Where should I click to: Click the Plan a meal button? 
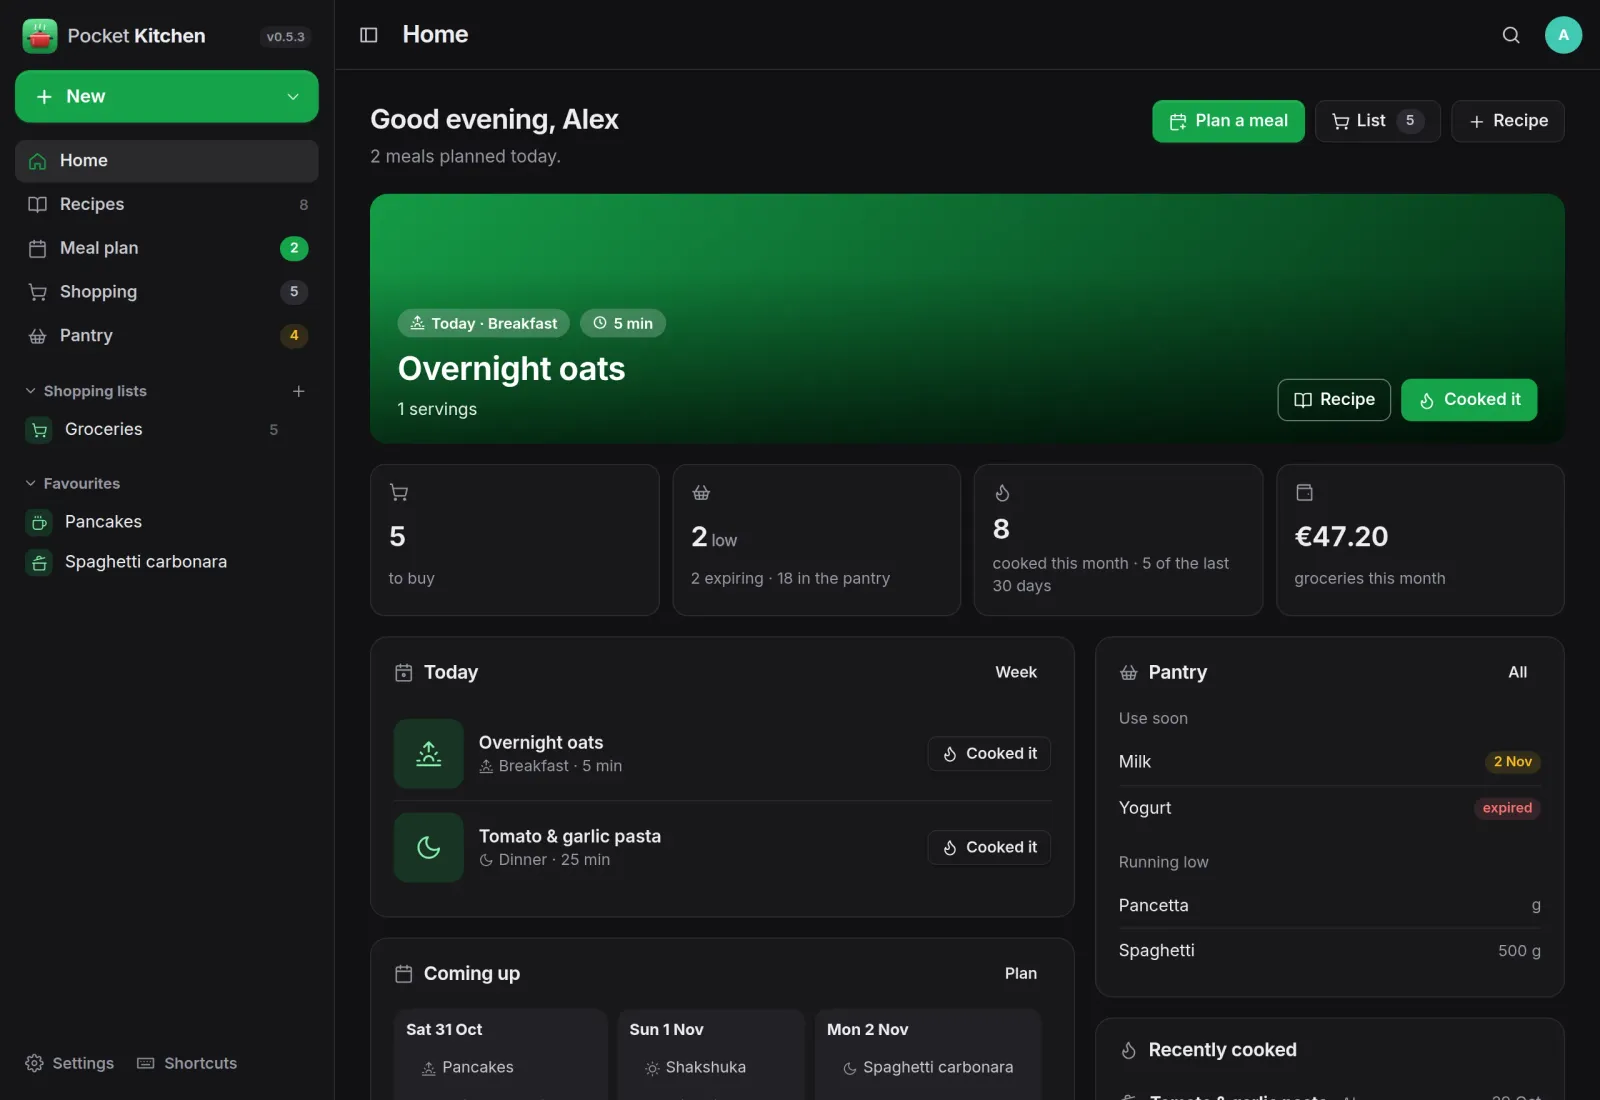(x=1228, y=121)
